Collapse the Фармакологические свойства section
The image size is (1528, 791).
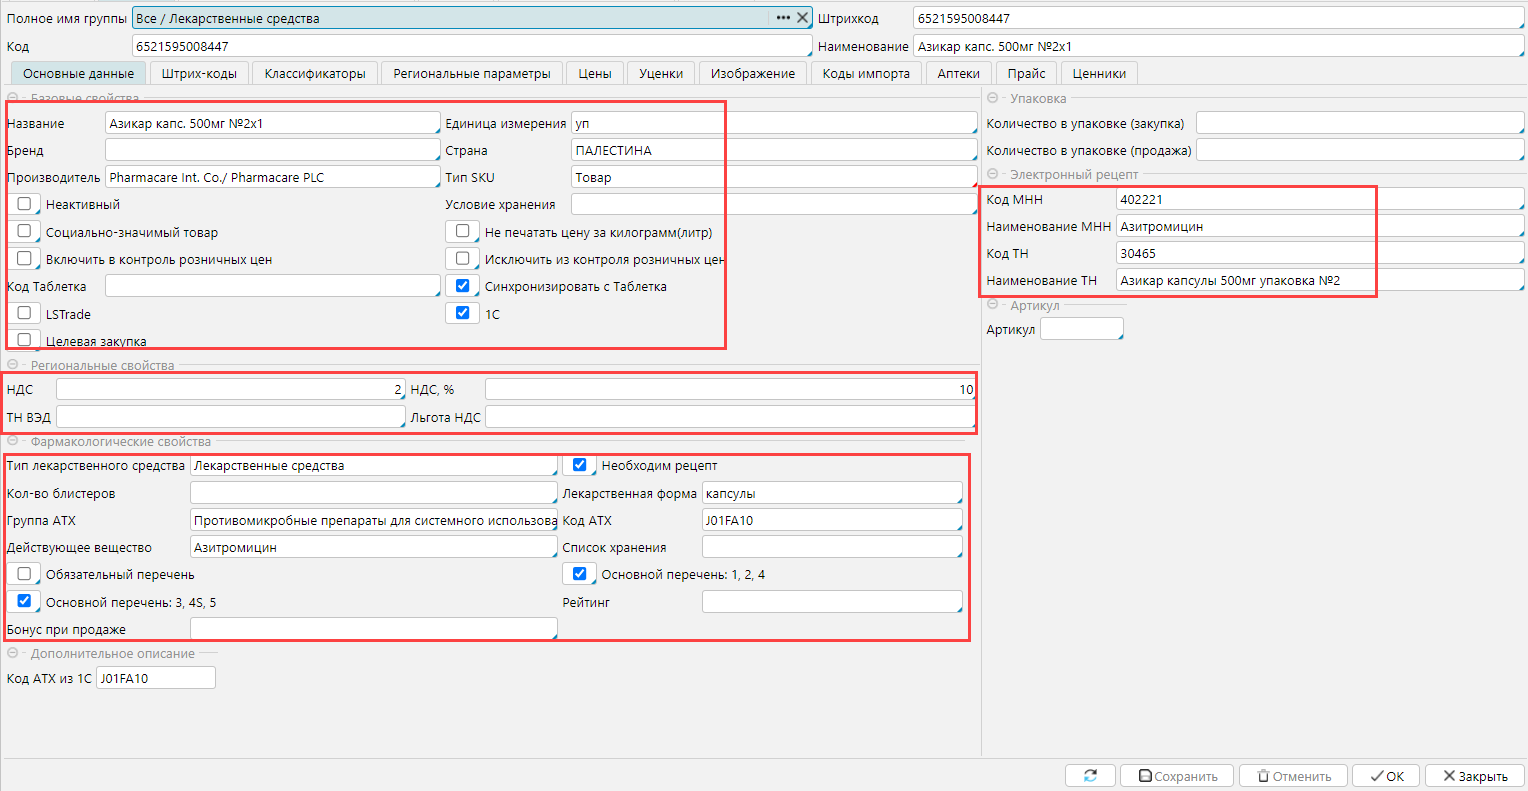[x=13, y=442]
